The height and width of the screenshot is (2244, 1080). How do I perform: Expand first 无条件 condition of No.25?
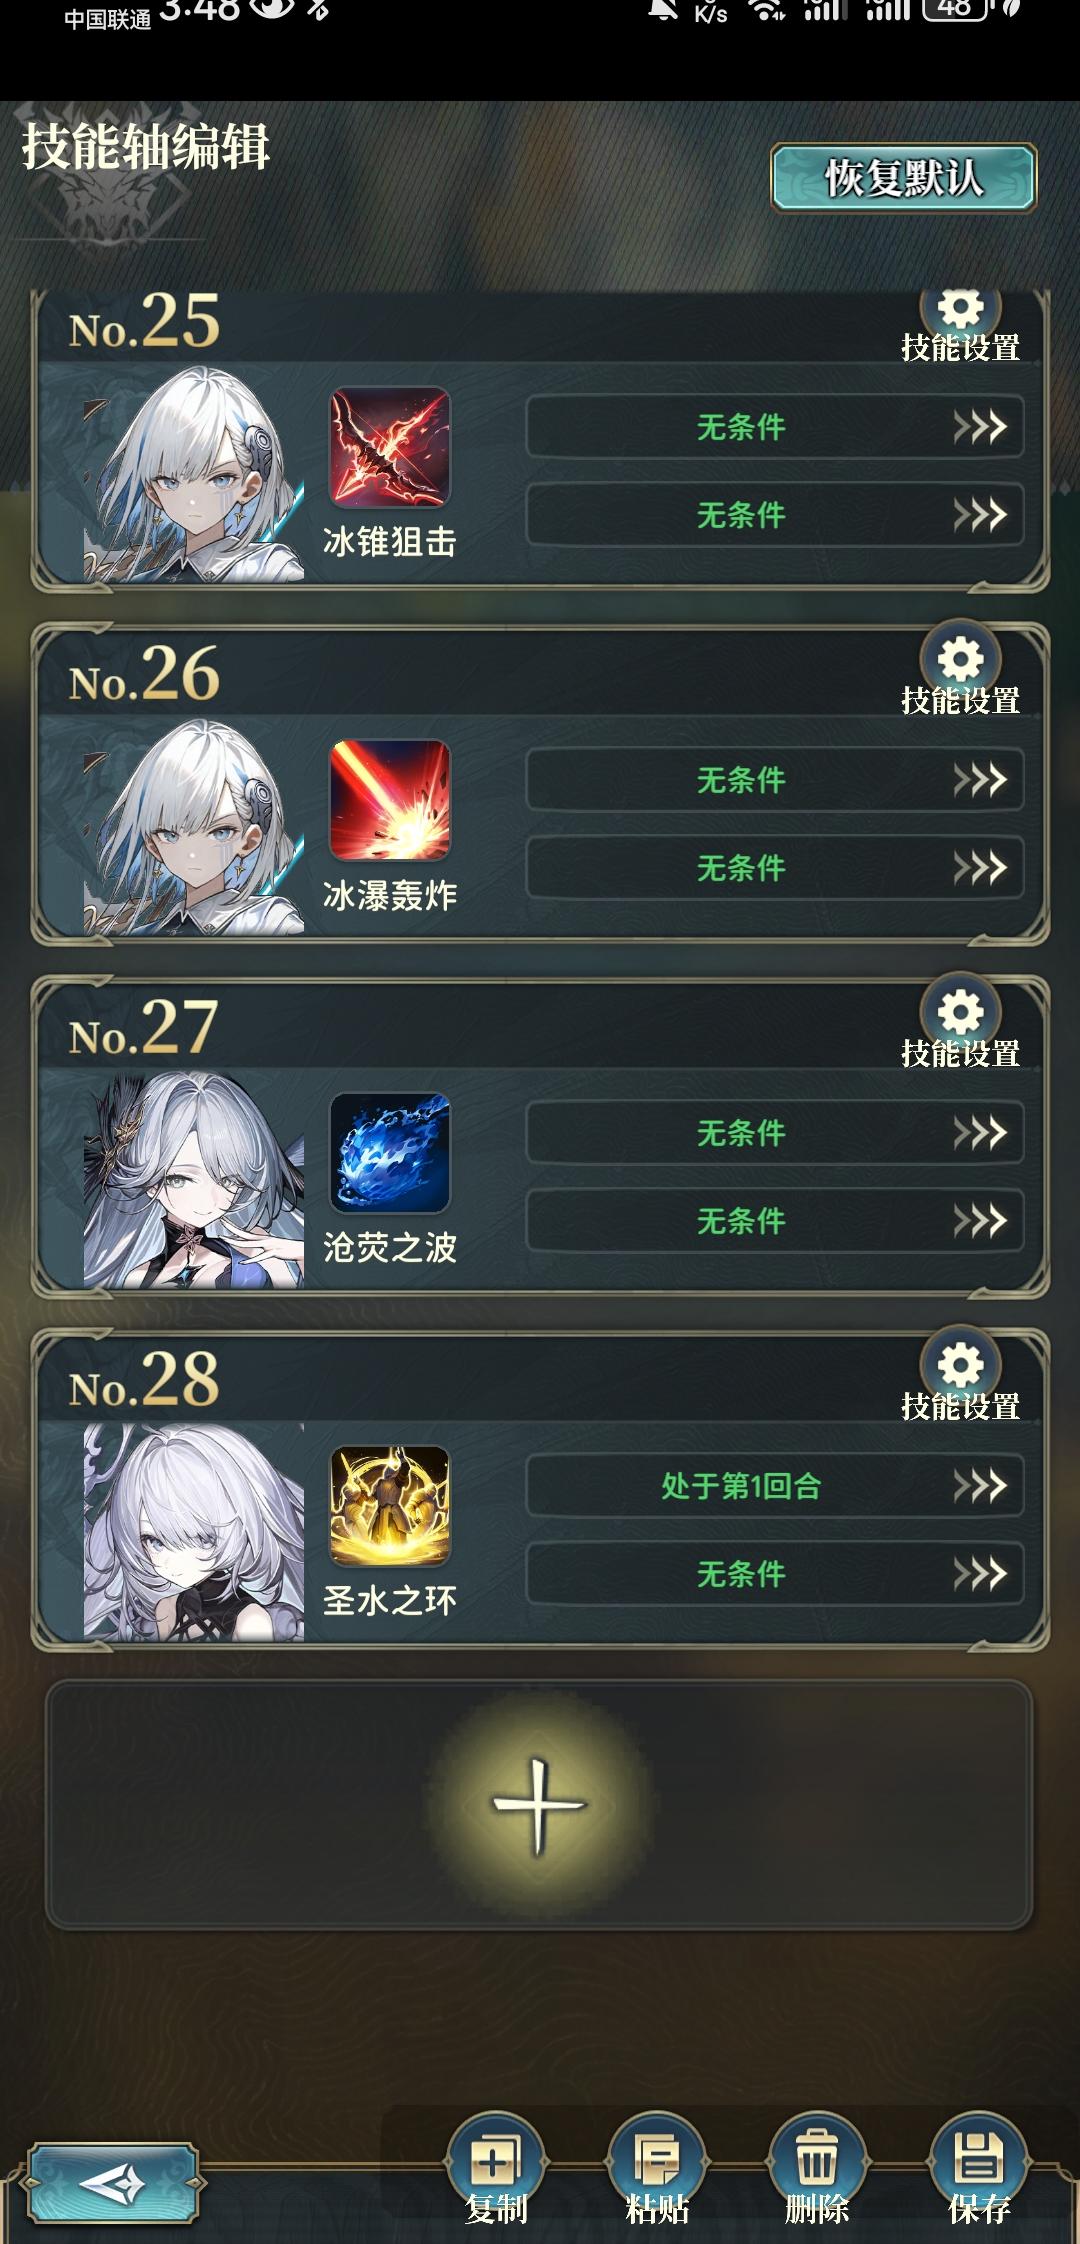775,427
